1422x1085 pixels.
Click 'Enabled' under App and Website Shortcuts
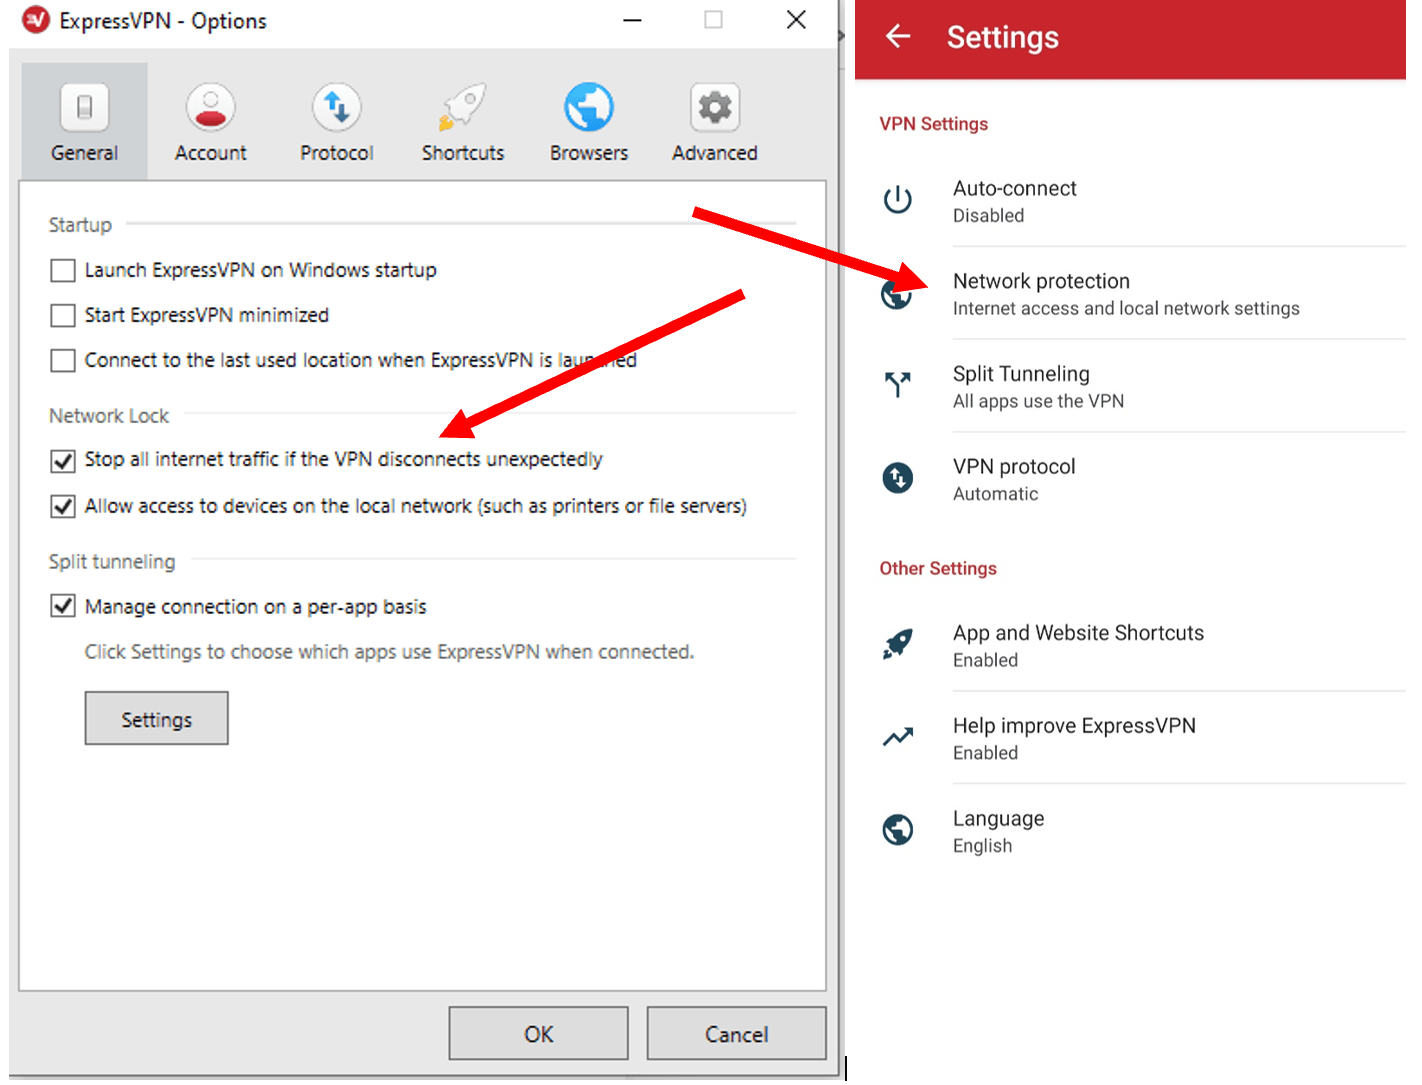(x=985, y=661)
